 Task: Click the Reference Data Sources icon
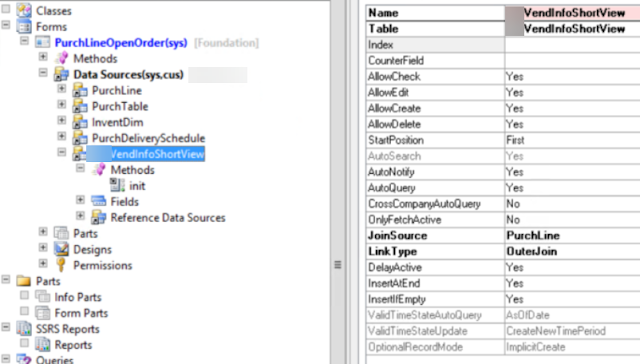tap(99, 218)
